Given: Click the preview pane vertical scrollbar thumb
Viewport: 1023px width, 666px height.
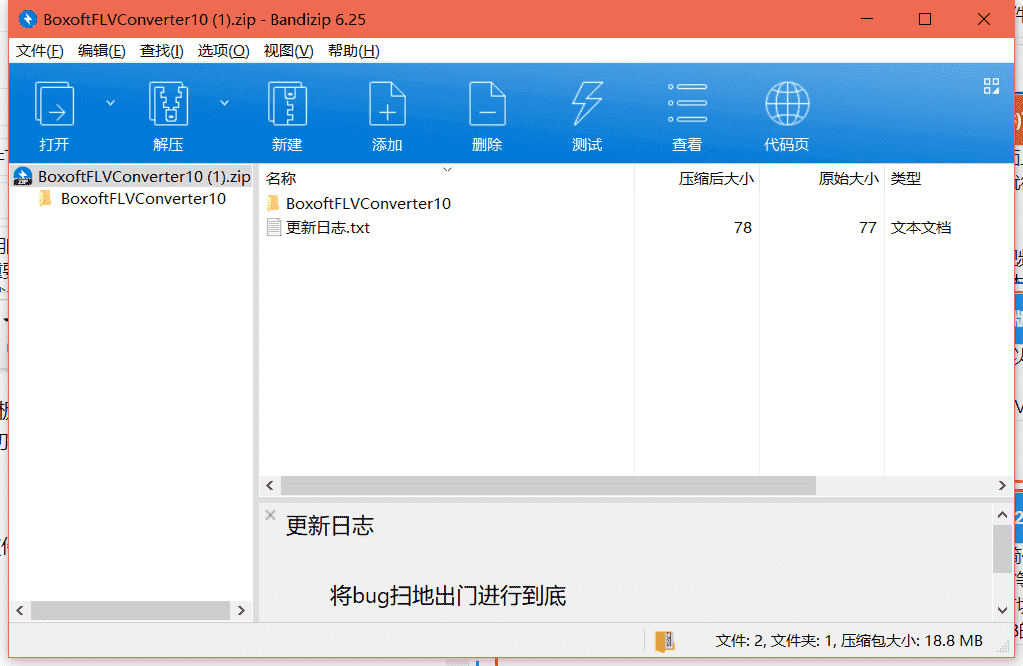Looking at the screenshot, I should (1002, 549).
